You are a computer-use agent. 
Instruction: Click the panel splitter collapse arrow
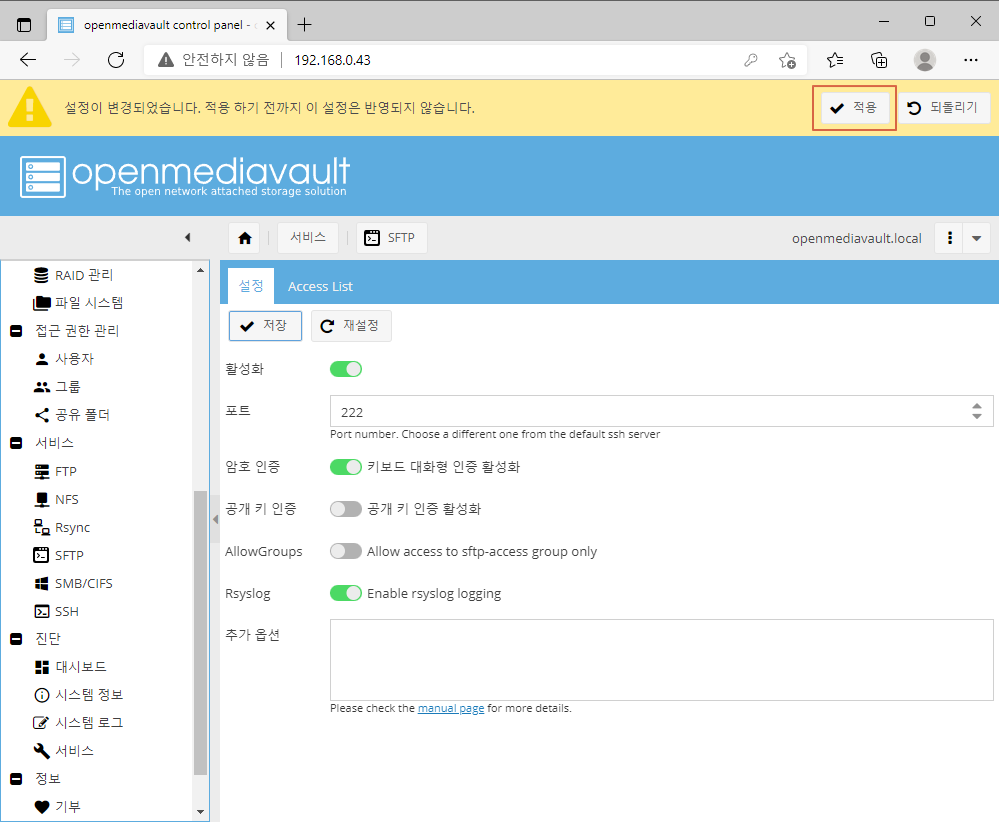coord(215,519)
